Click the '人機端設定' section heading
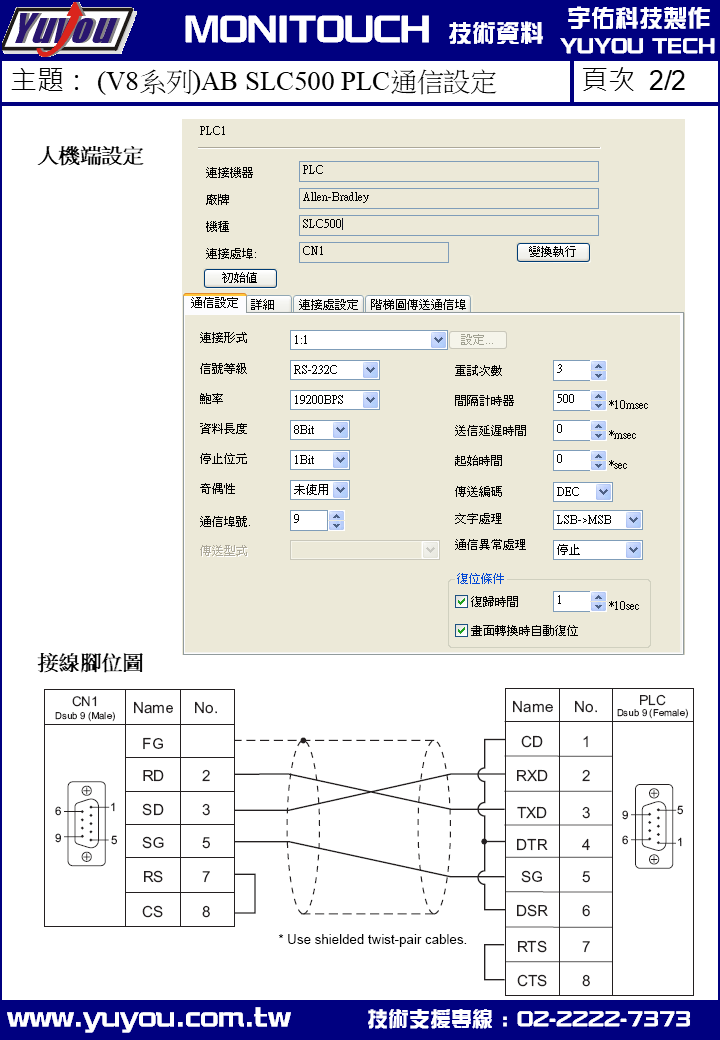720x1040 pixels. click(x=91, y=156)
